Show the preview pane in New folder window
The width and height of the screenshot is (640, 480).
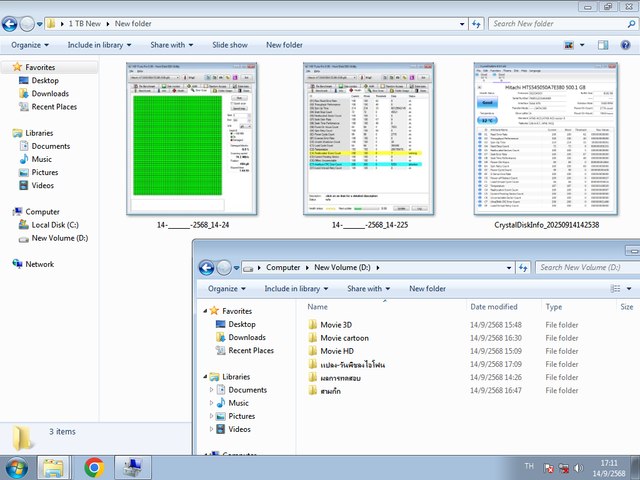603,45
